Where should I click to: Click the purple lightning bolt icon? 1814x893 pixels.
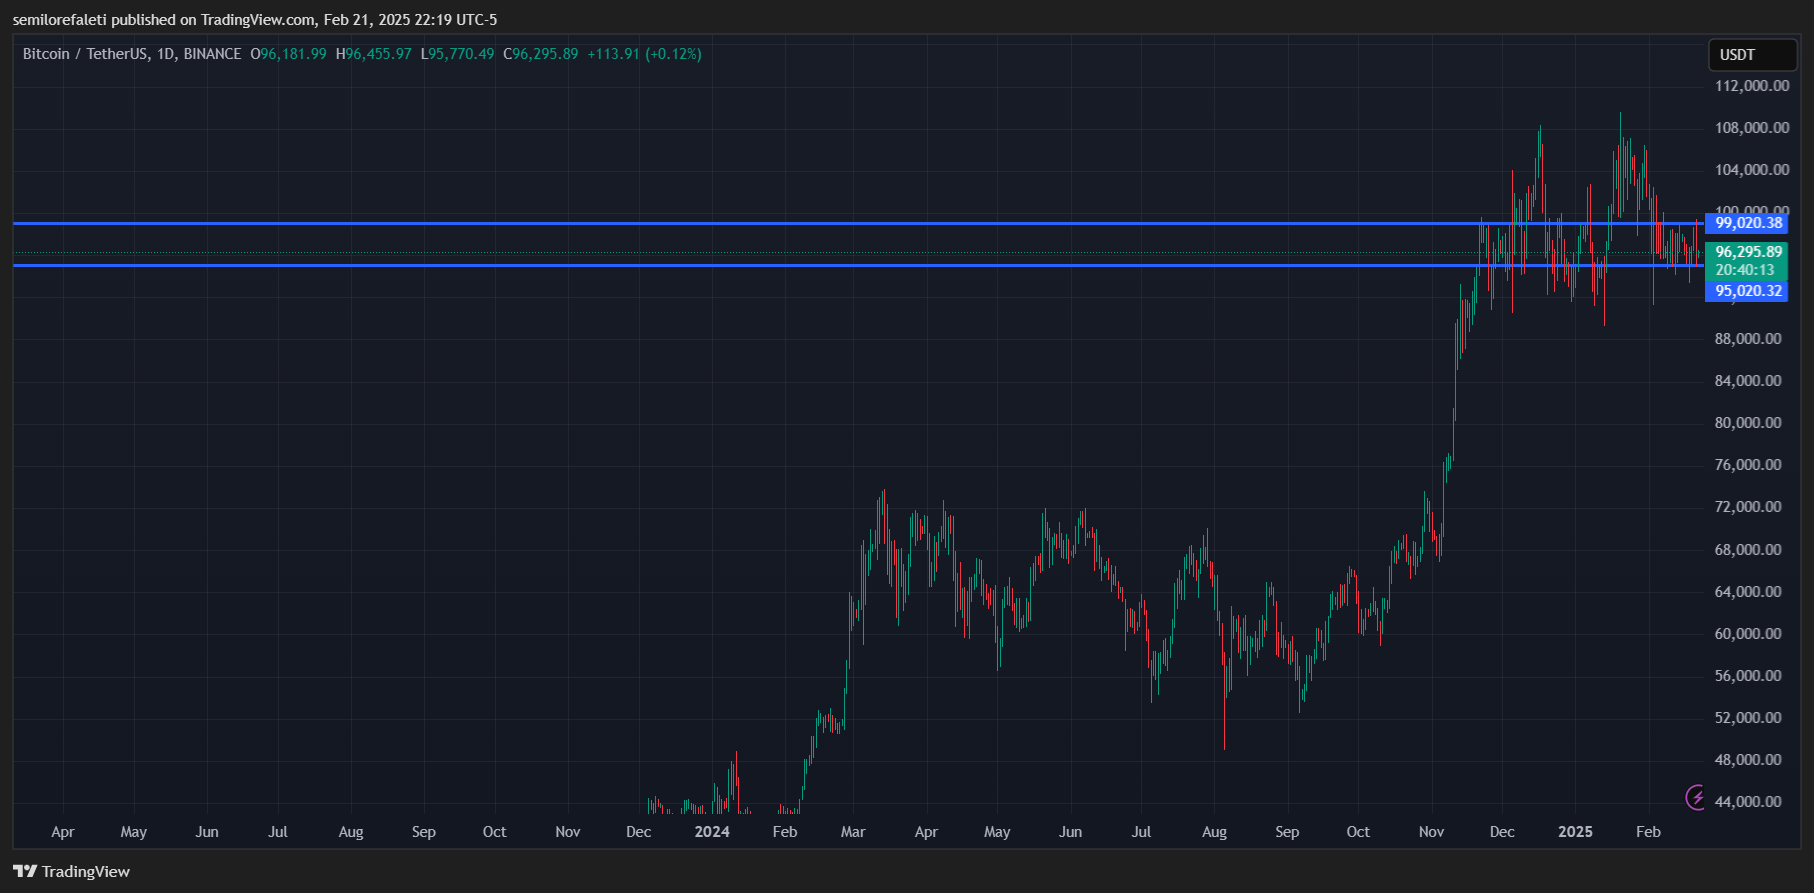1696,797
